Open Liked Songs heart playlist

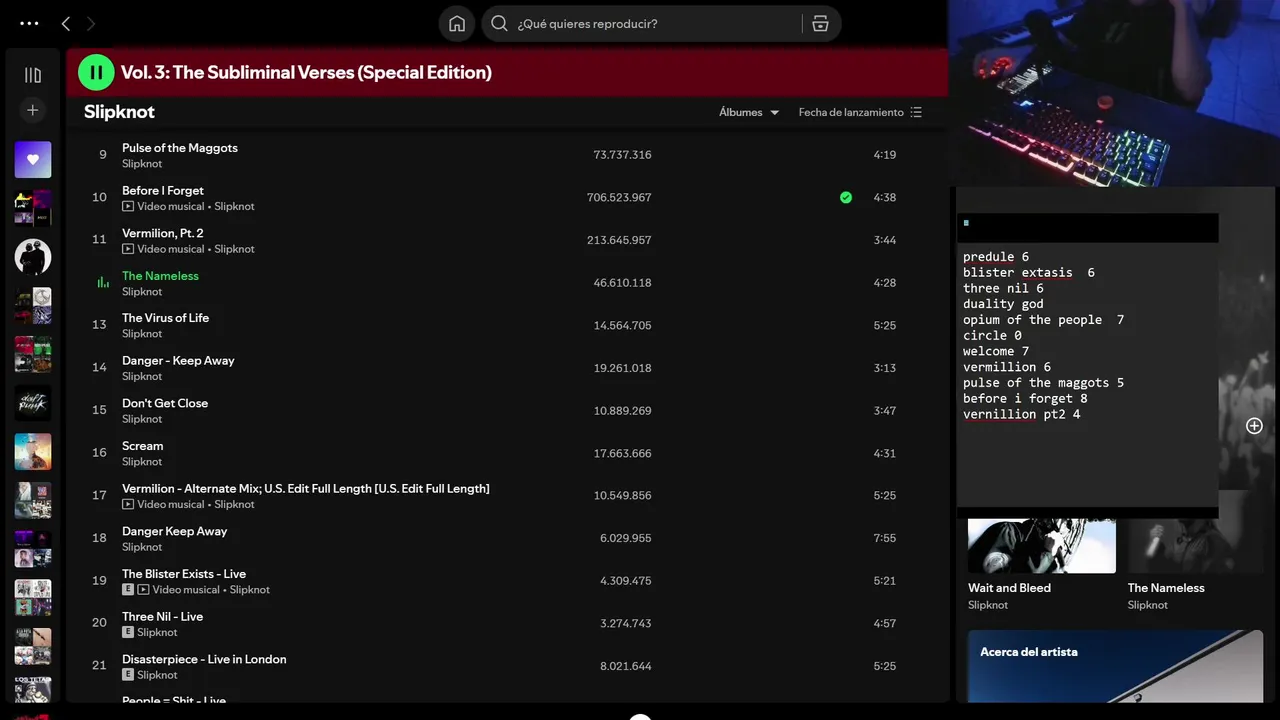click(x=33, y=160)
